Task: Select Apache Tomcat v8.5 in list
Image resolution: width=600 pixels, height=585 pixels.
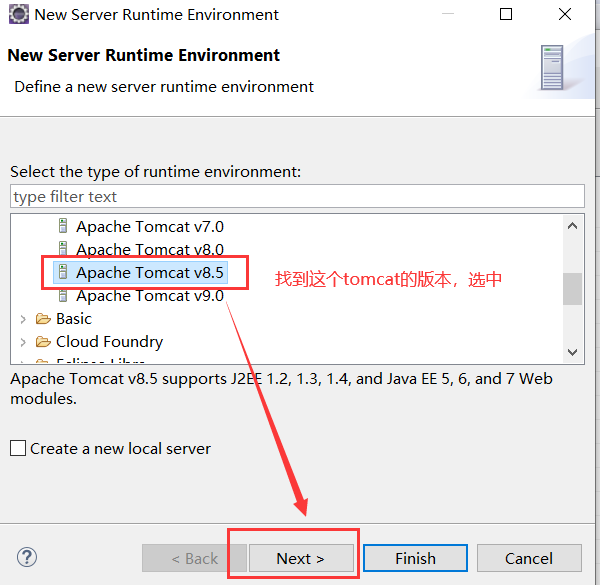Action: pos(150,273)
